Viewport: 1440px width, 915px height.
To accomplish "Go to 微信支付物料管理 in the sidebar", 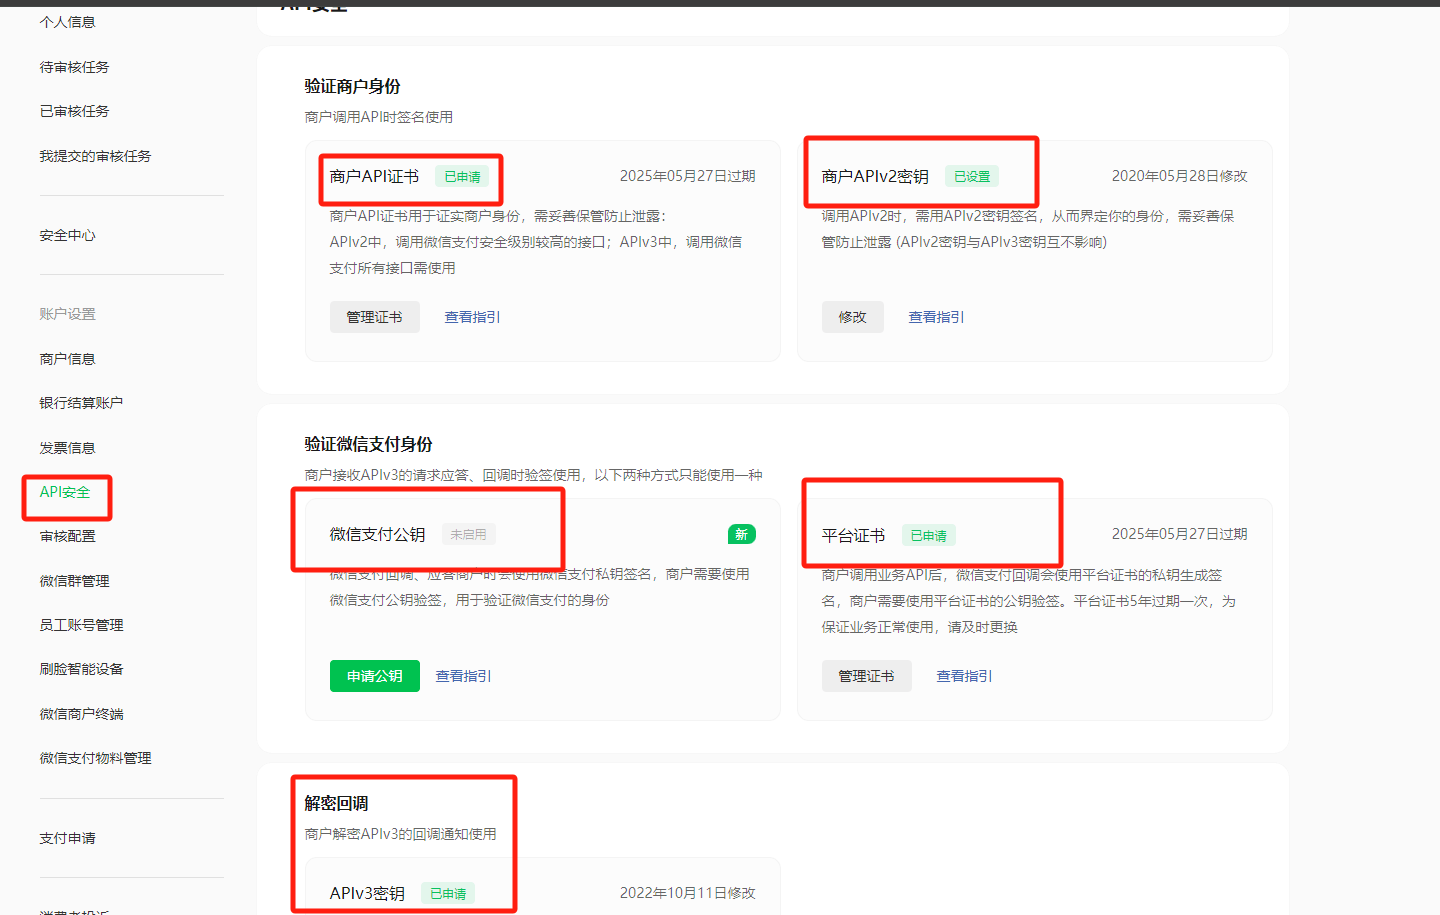I will point(95,758).
